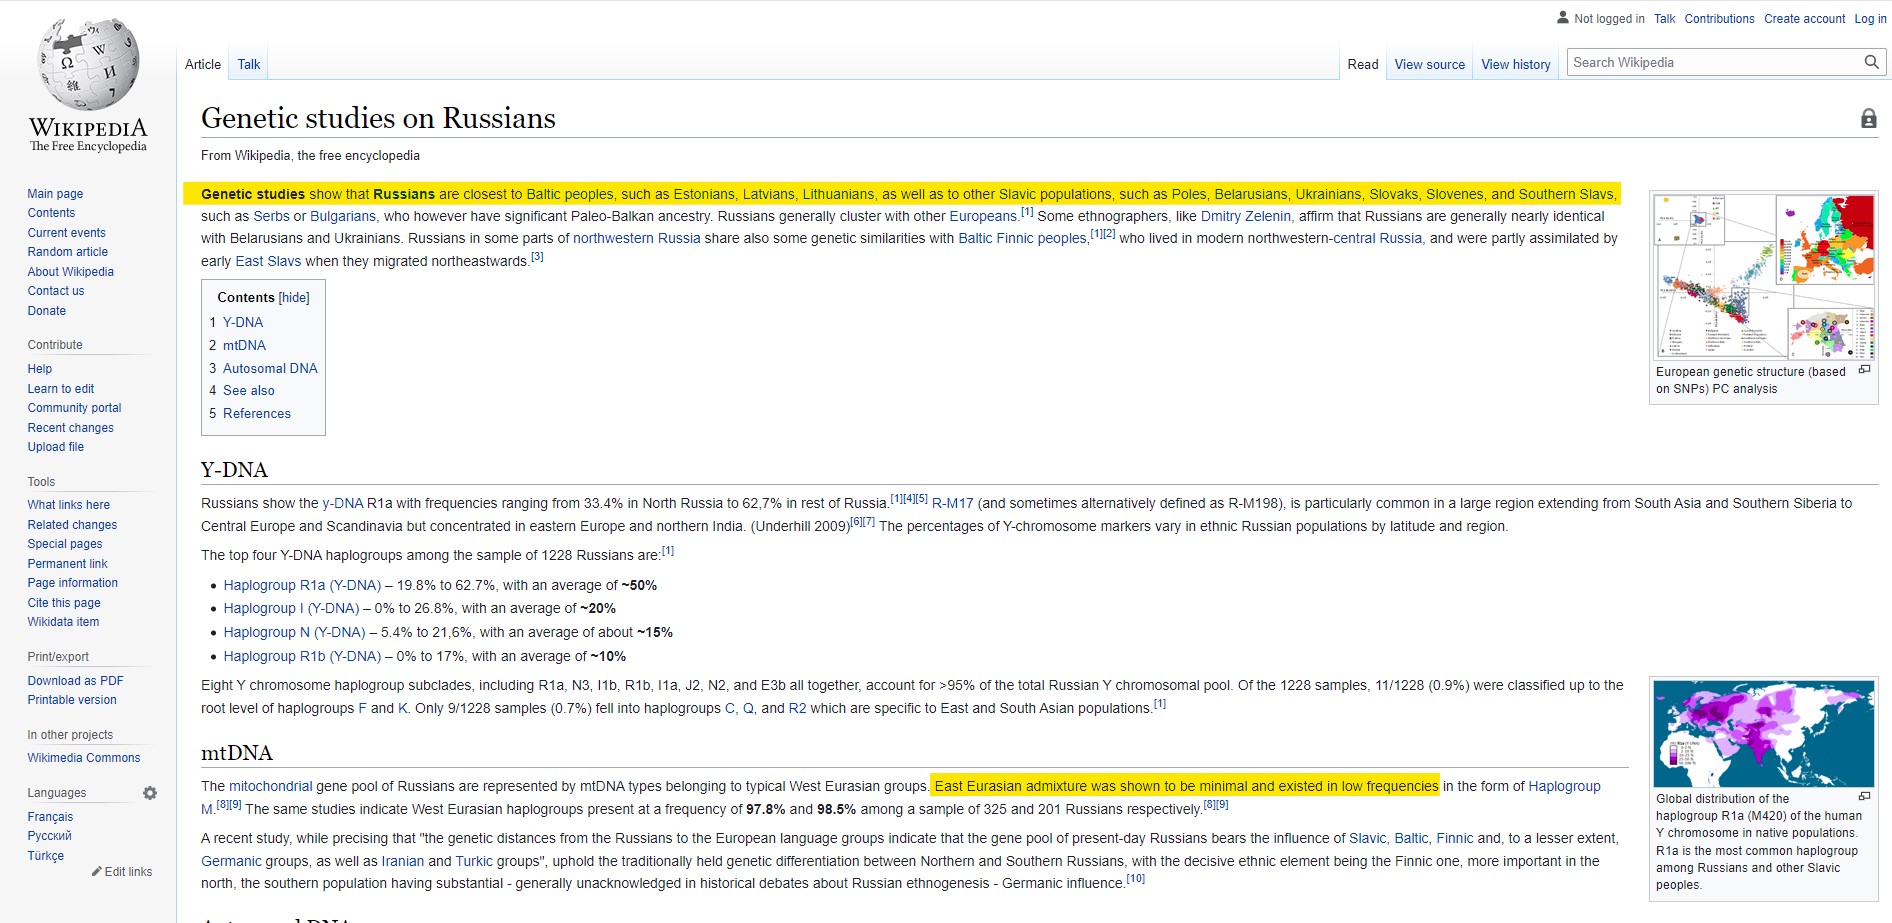The height and width of the screenshot is (923, 1892).
Task: Click the Edit links pencil icon
Action: 97,872
